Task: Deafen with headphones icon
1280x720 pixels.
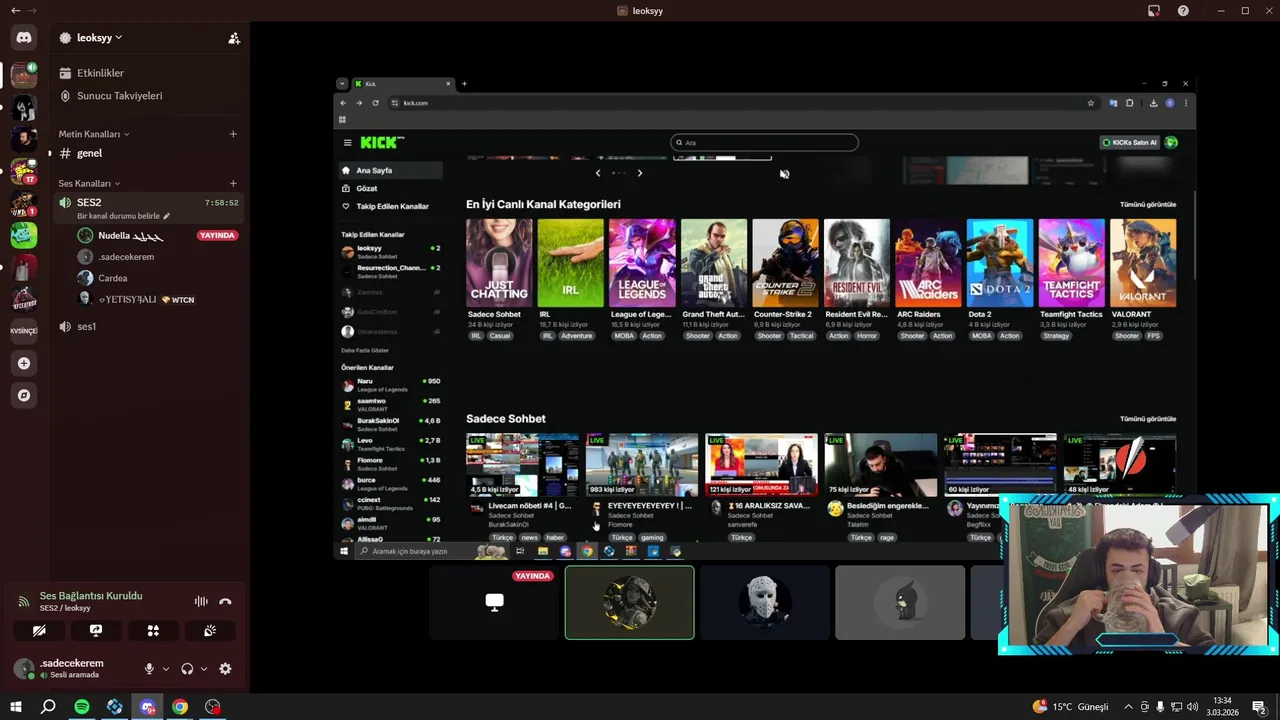Action: (187, 669)
